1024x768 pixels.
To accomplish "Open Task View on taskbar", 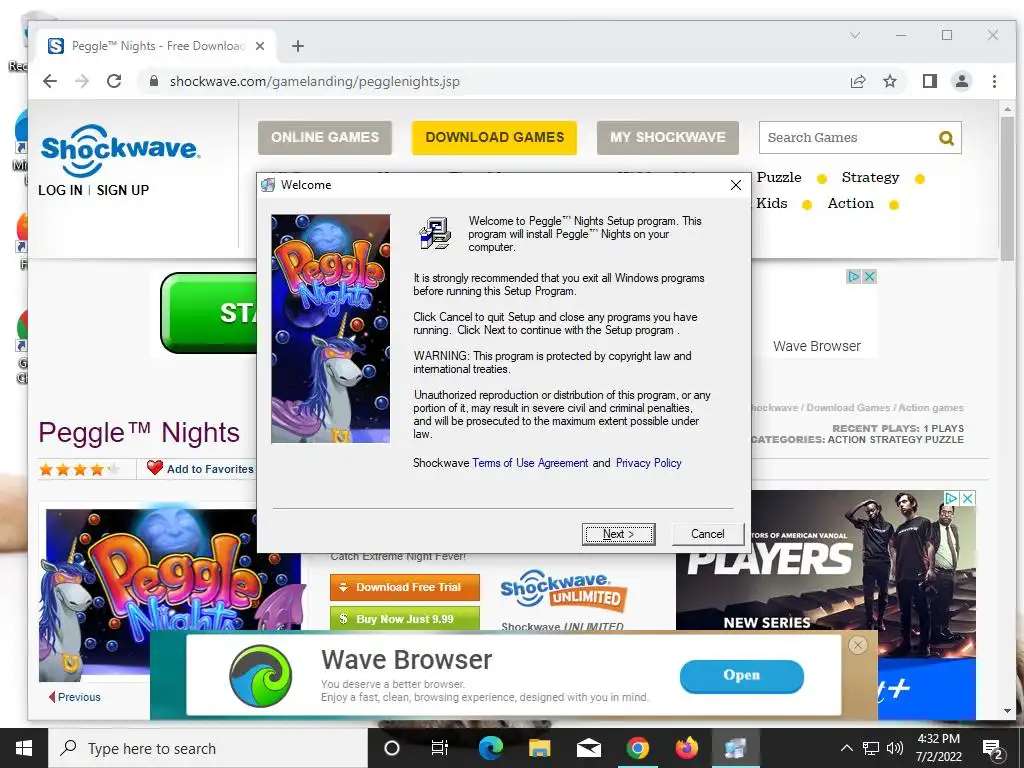I will [440, 748].
